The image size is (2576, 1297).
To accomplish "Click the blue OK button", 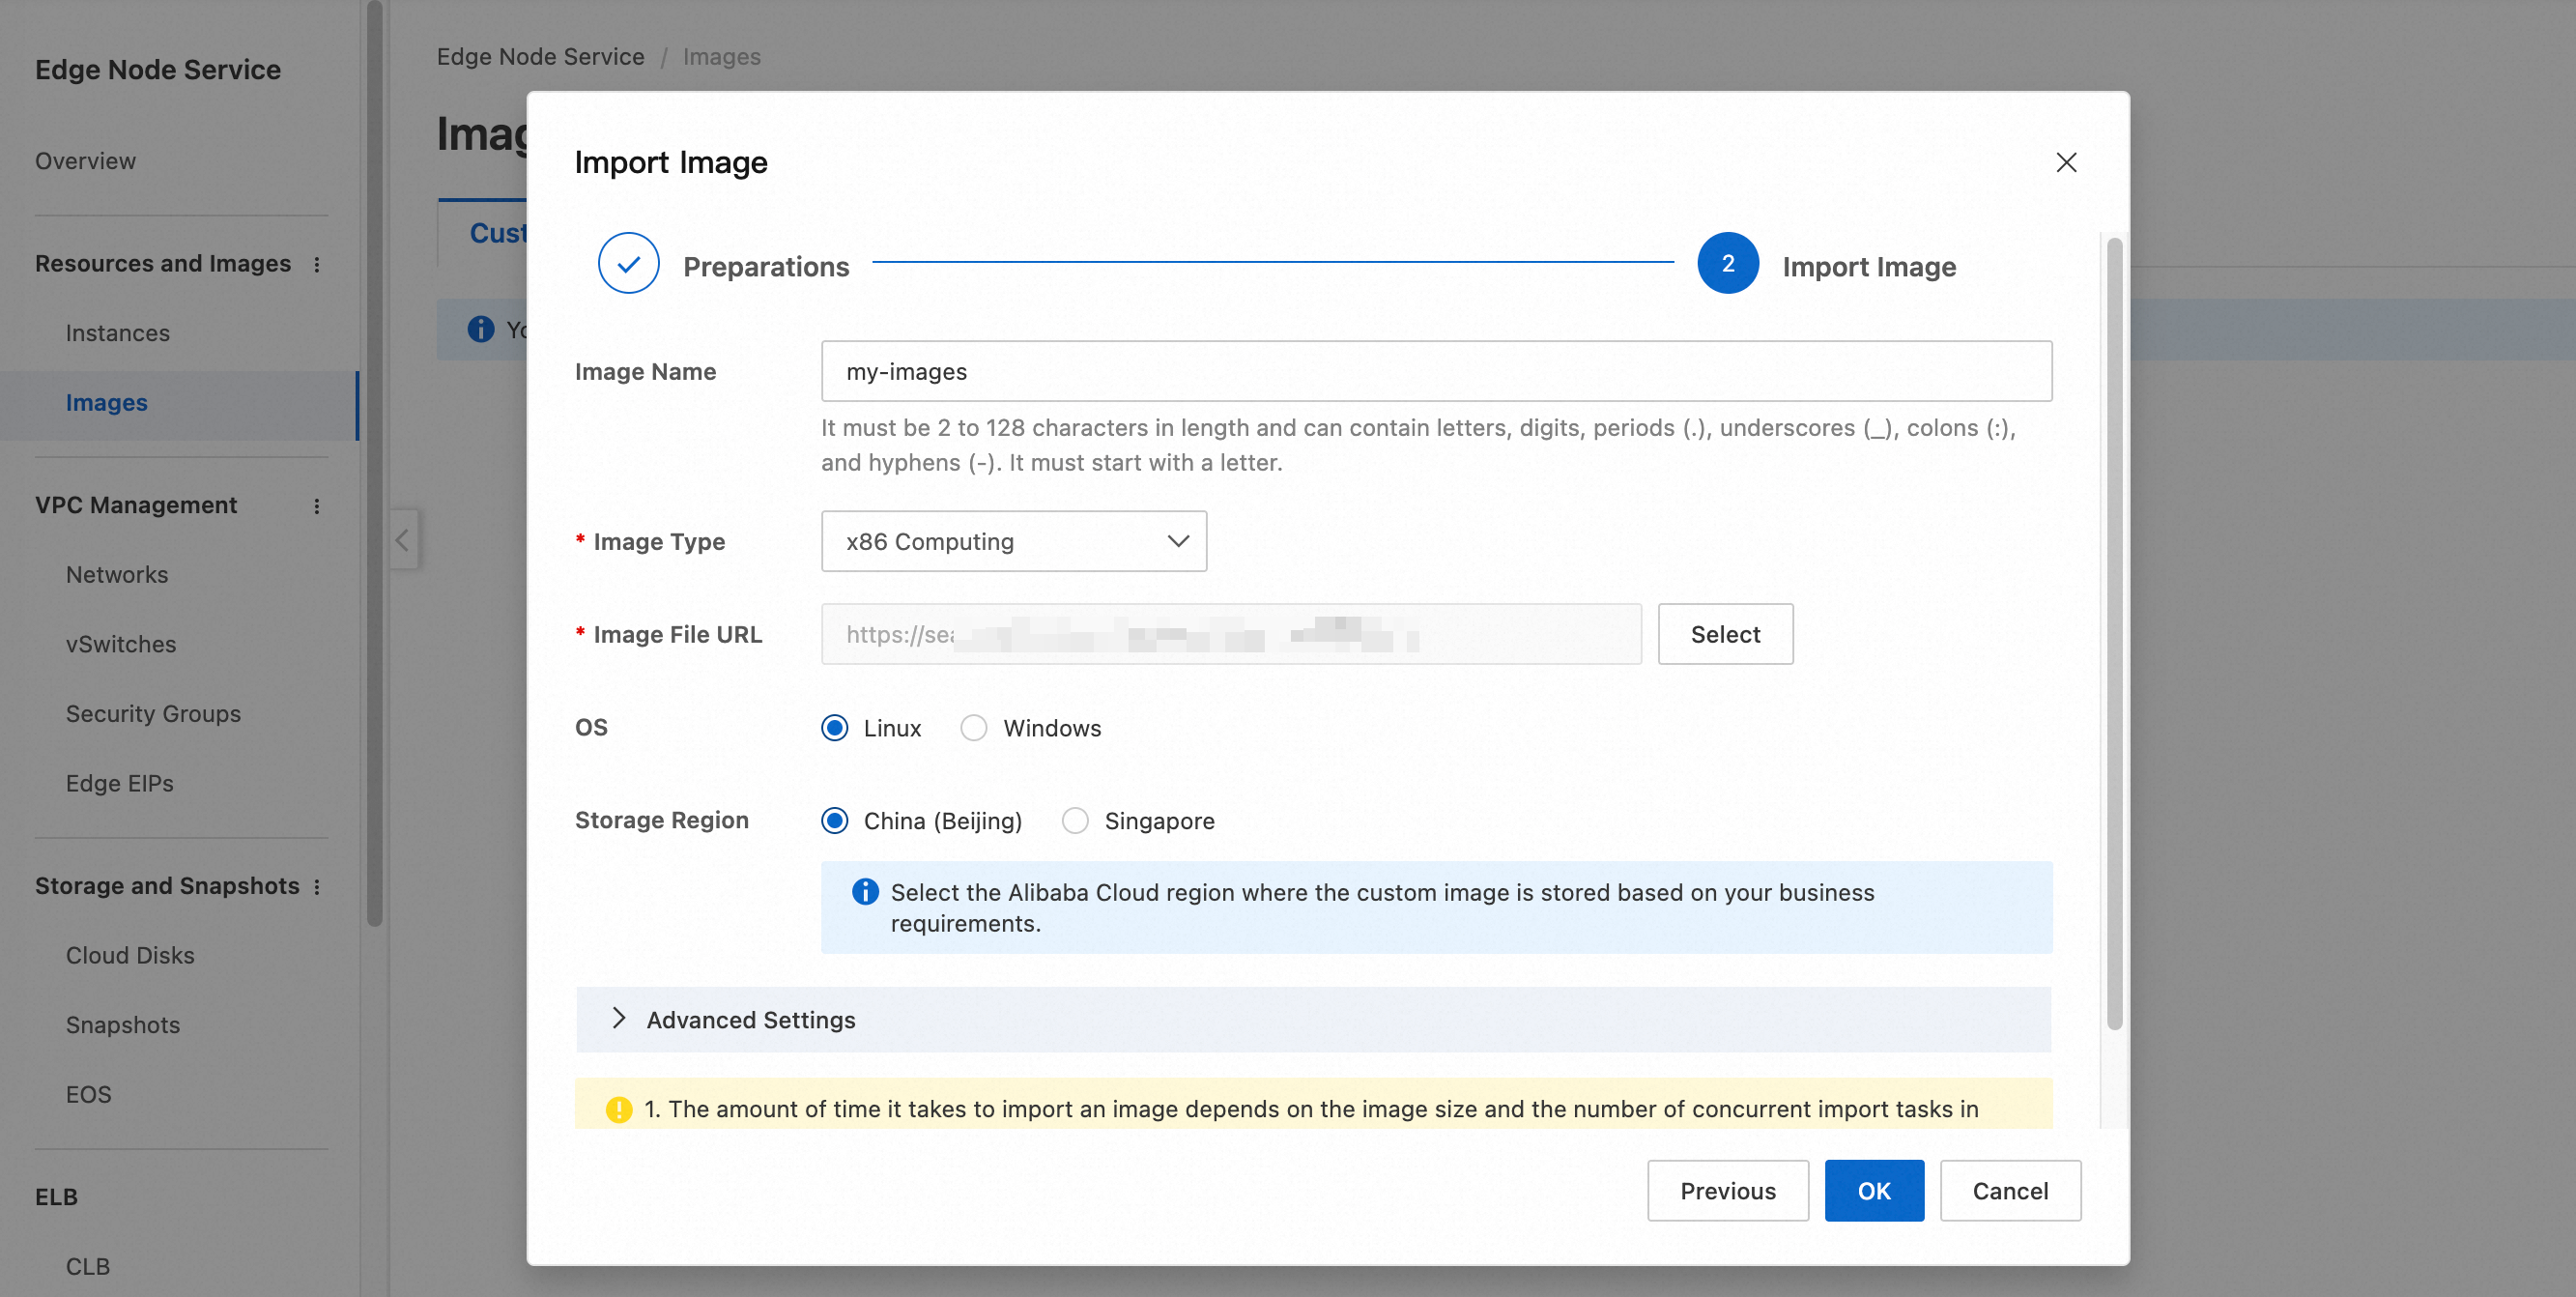I will (1873, 1191).
